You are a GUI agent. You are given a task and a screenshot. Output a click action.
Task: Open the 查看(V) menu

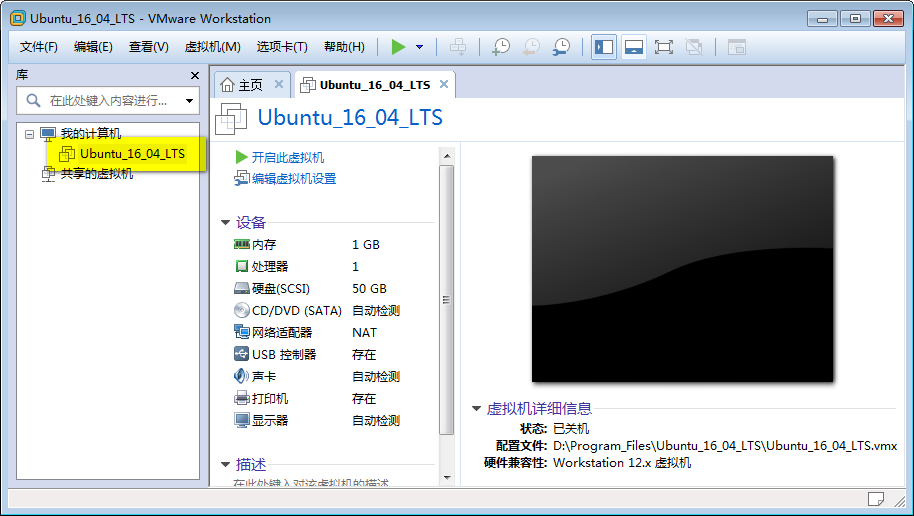click(x=149, y=47)
